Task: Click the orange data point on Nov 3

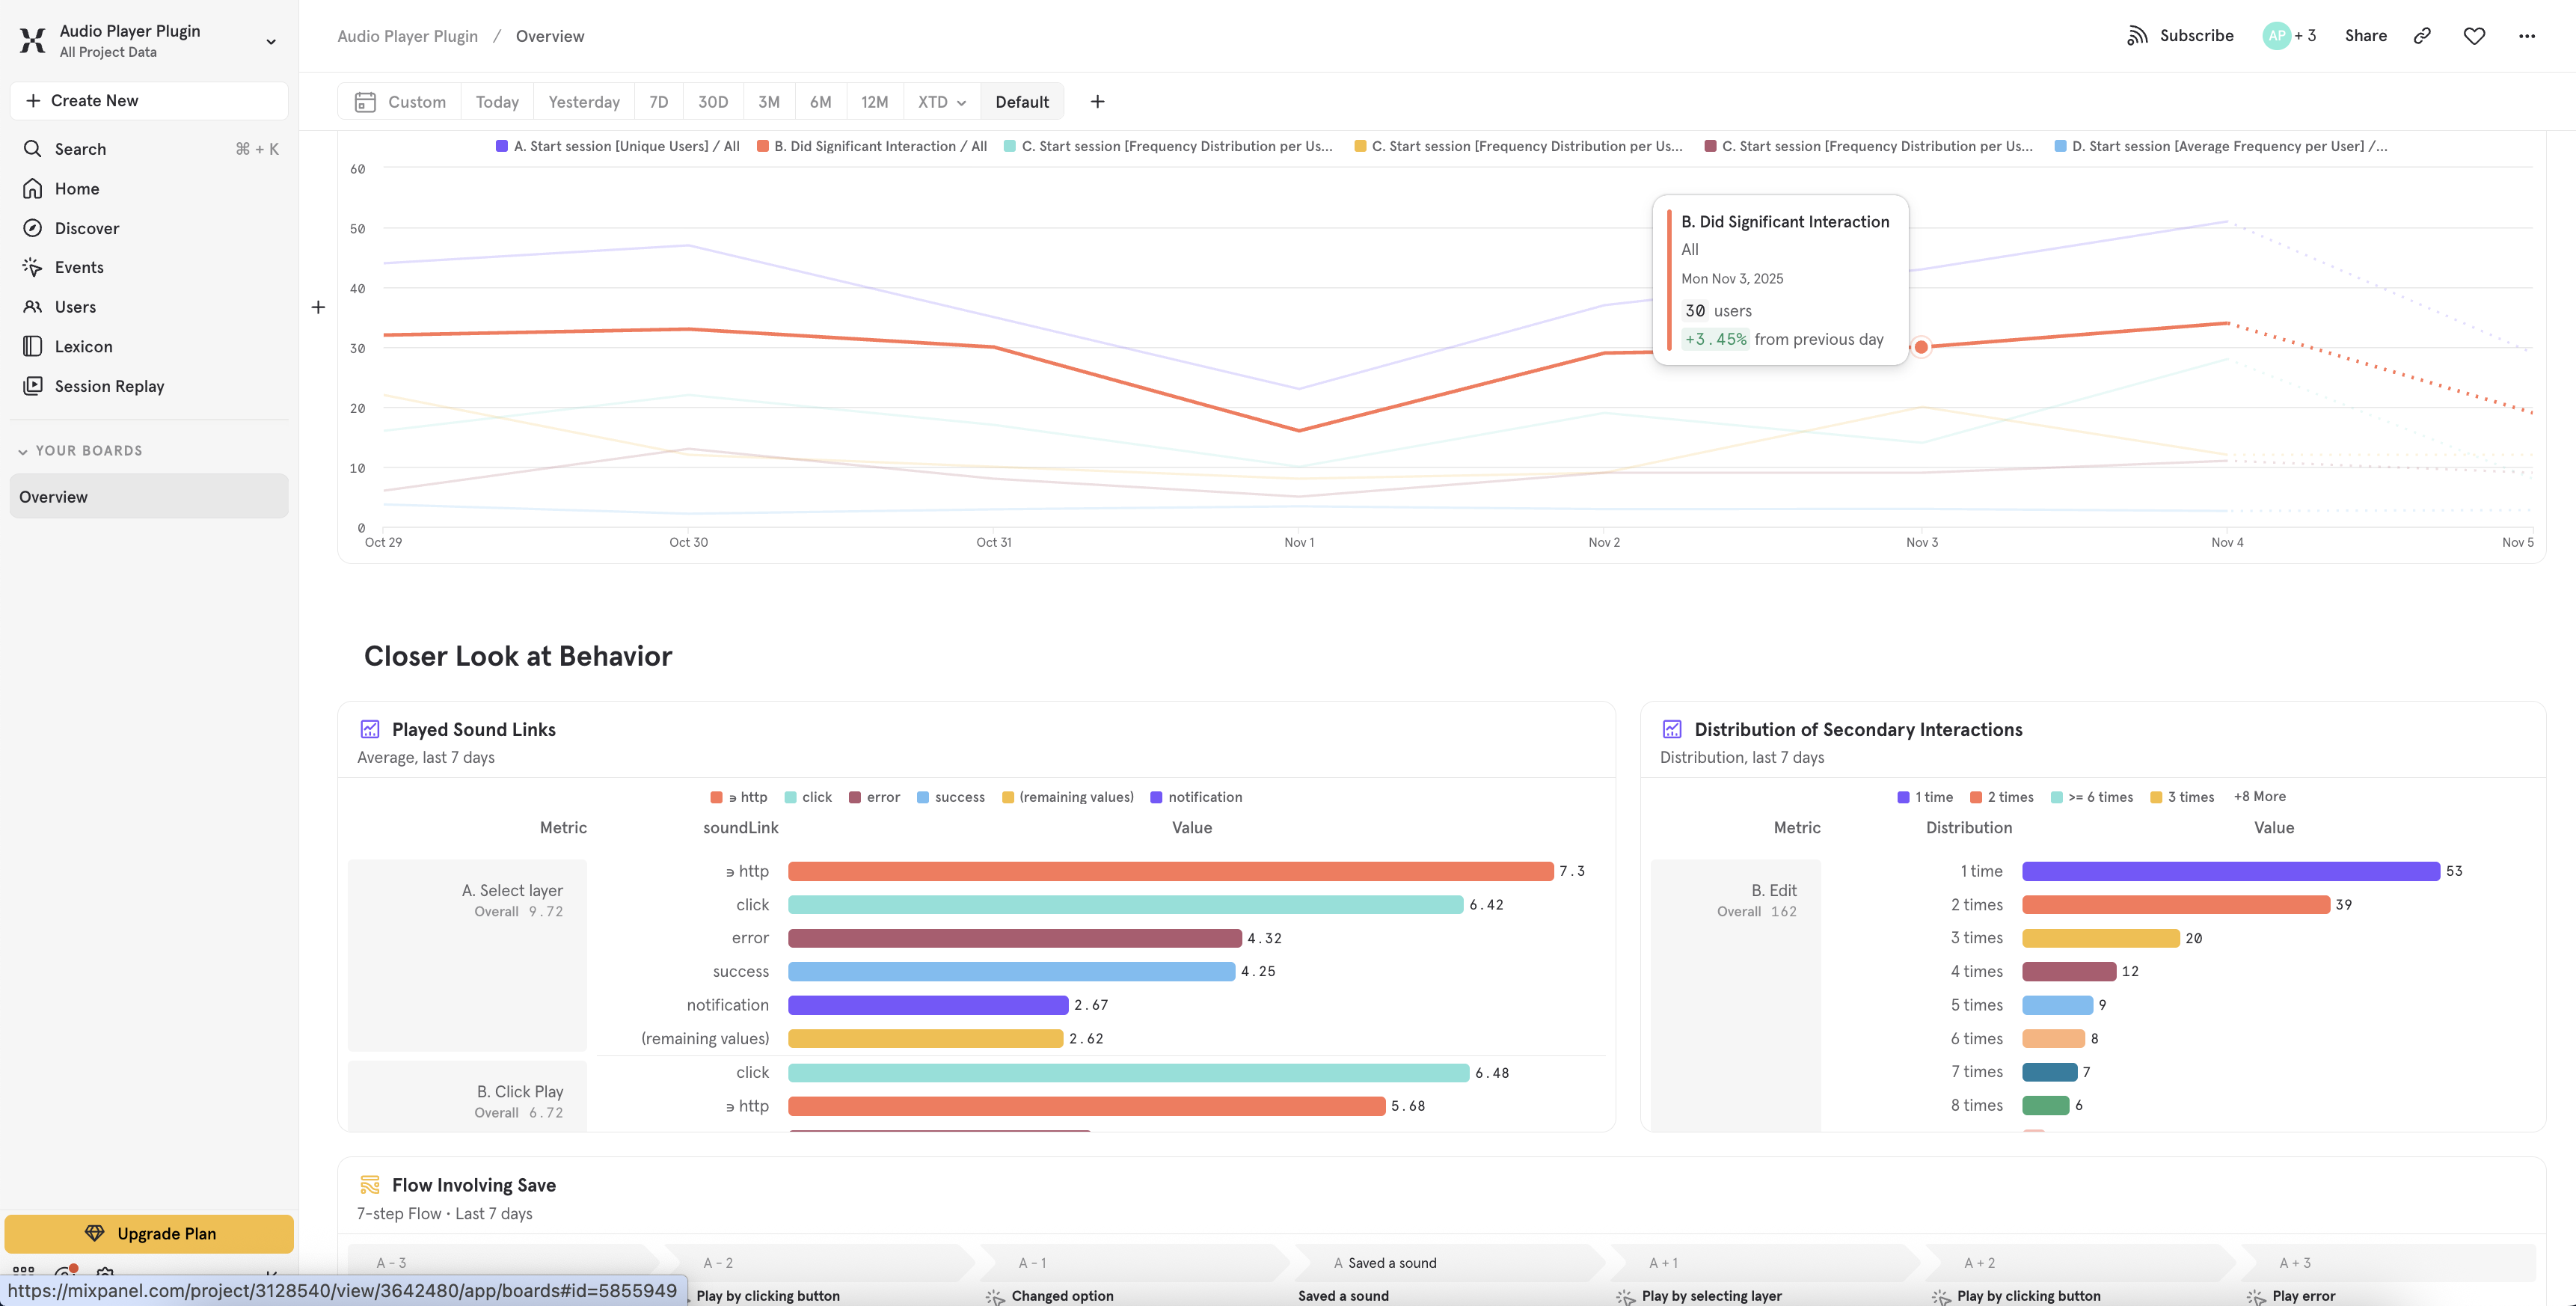Action: [1920, 347]
